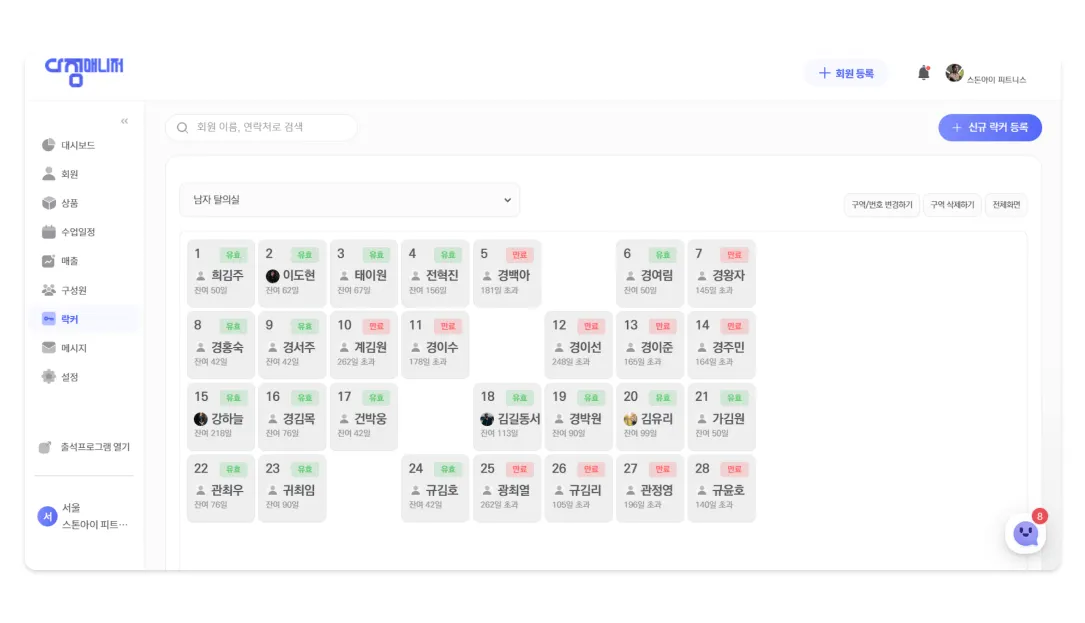Open locker 27 card for 관정영

(650, 488)
